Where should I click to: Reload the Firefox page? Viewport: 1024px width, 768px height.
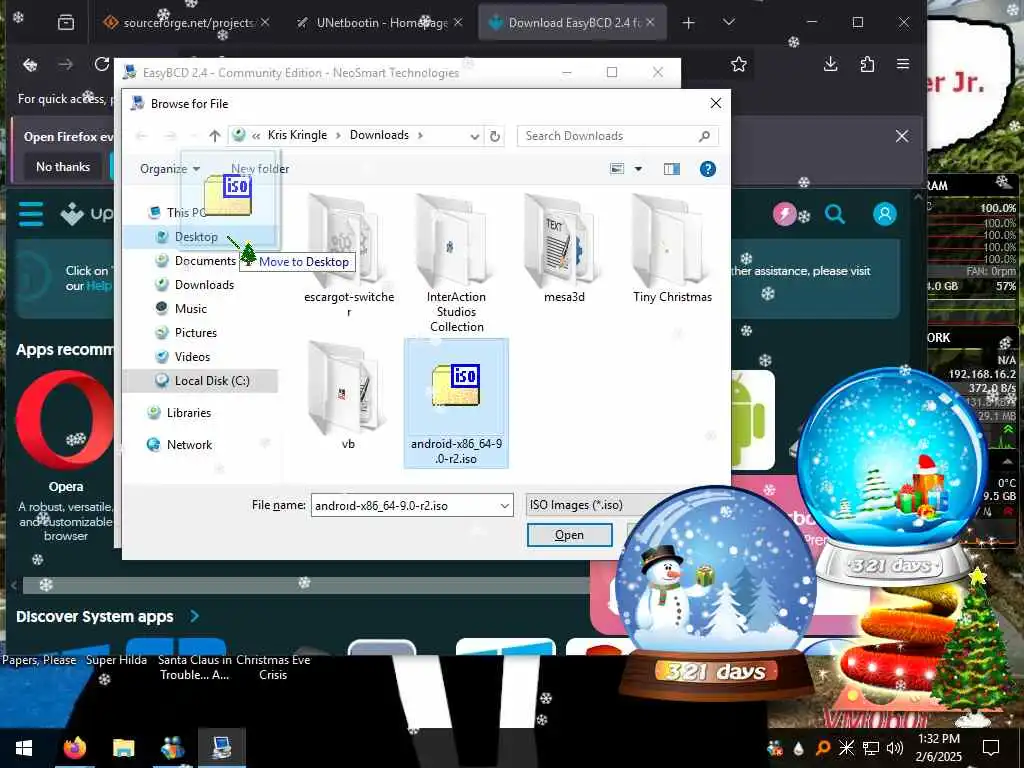click(101, 64)
